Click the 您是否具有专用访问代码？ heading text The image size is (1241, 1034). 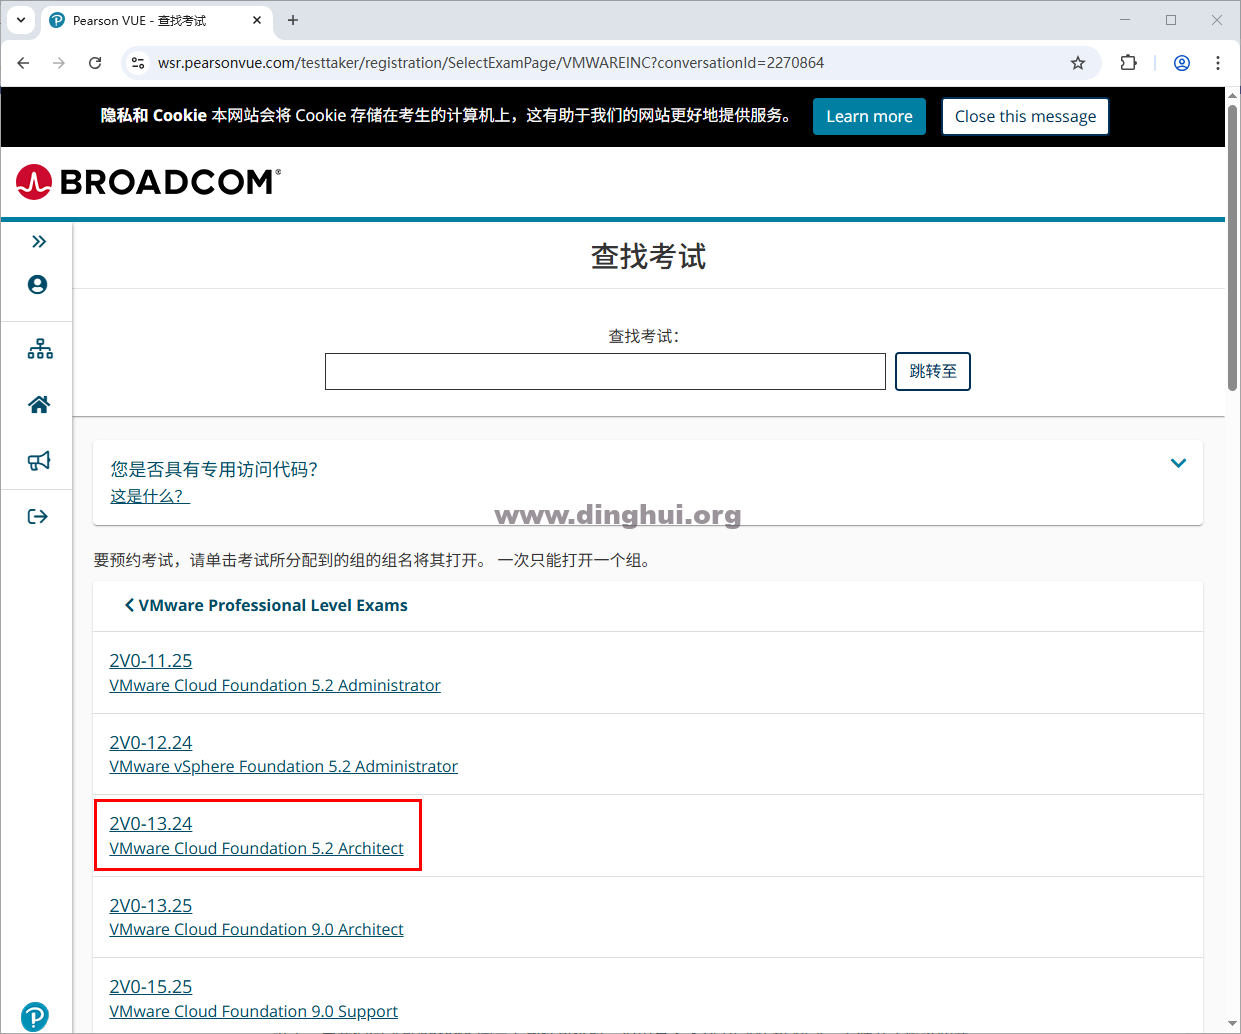(x=214, y=469)
